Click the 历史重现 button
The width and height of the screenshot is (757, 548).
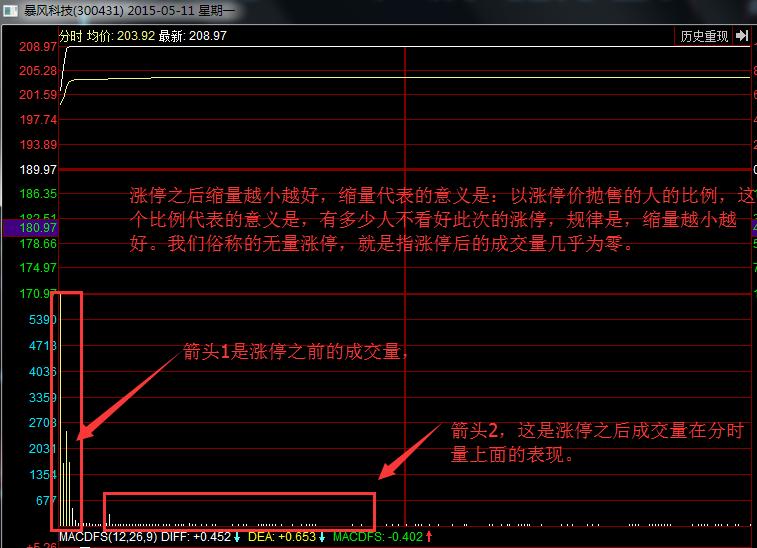704,36
